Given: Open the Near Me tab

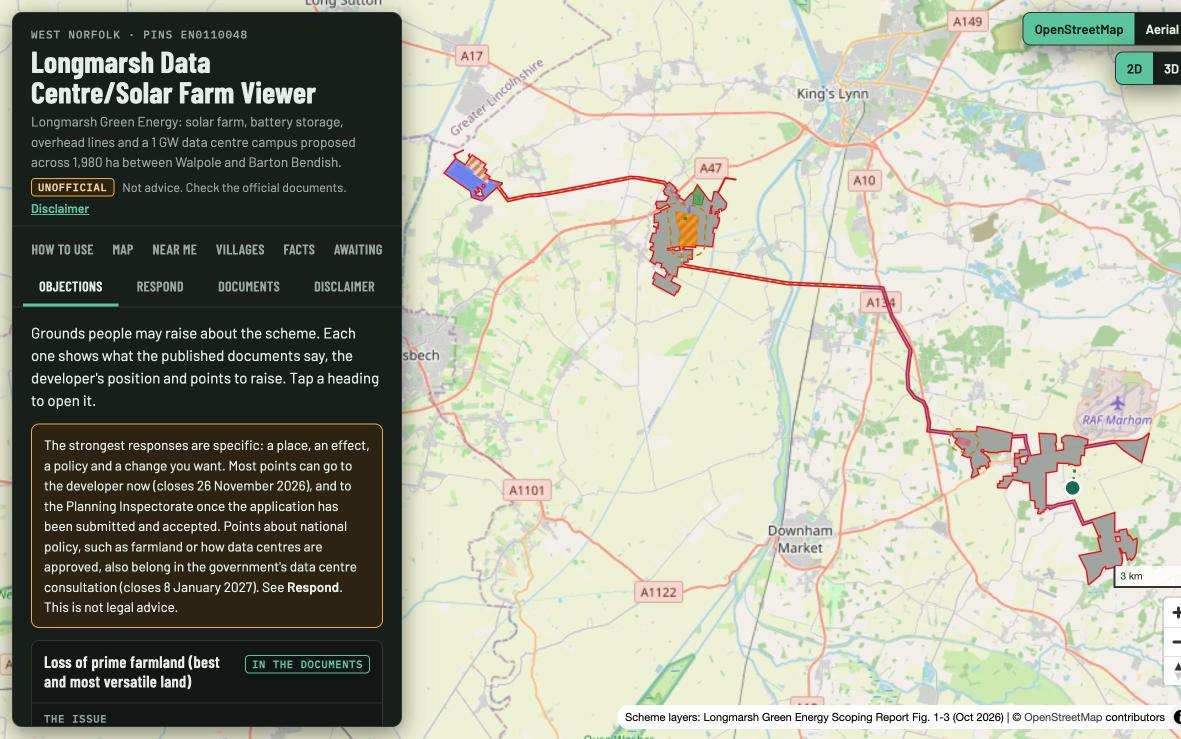Looking at the screenshot, I should click(x=174, y=249).
